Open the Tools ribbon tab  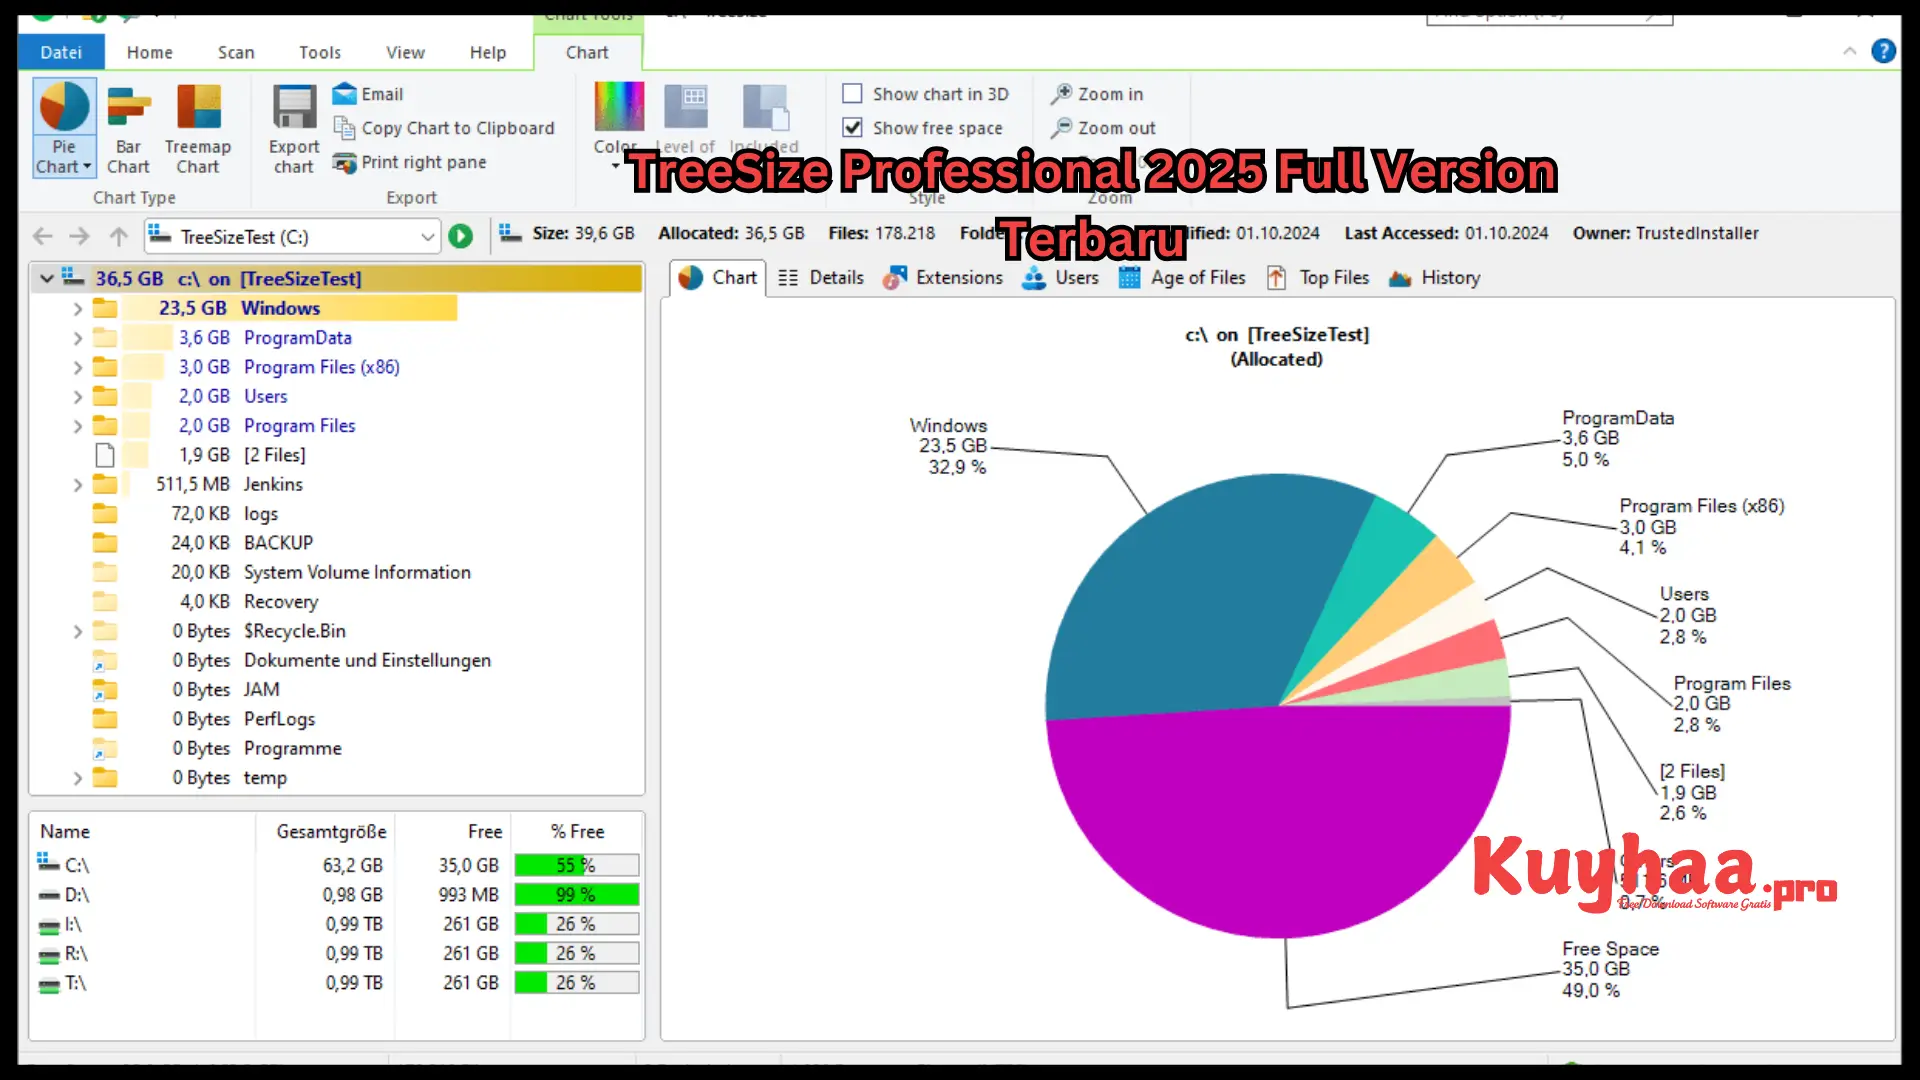[x=320, y=52]
